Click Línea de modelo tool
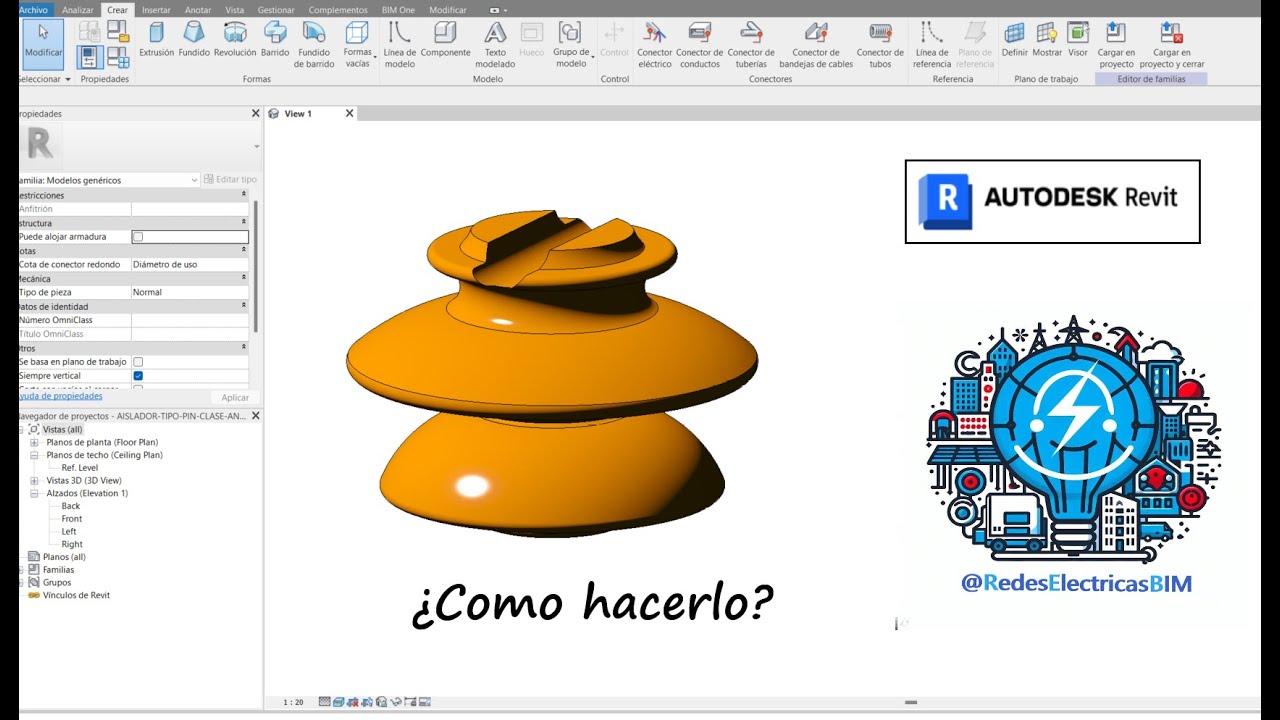 pyautogui.click(x=400, y=45)
